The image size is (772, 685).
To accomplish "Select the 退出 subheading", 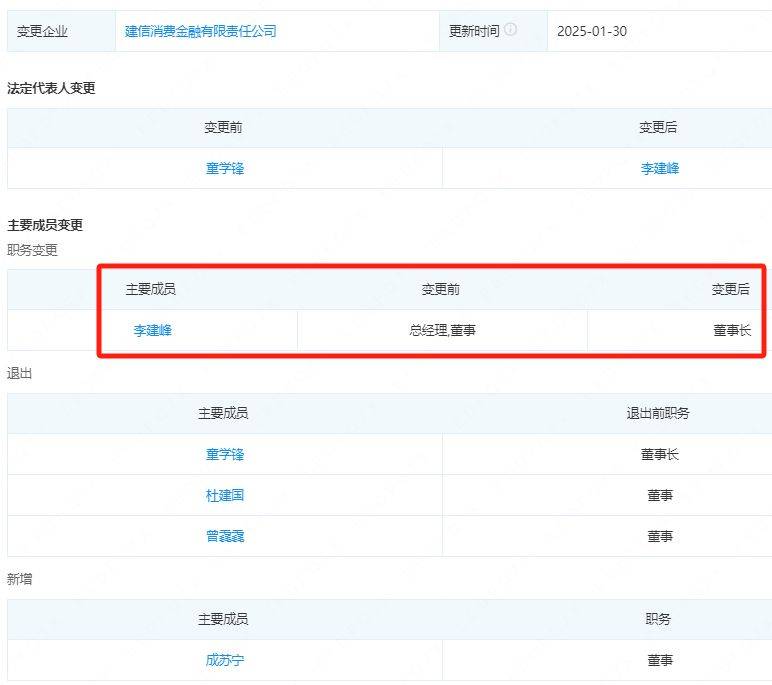I will [20, 373].
